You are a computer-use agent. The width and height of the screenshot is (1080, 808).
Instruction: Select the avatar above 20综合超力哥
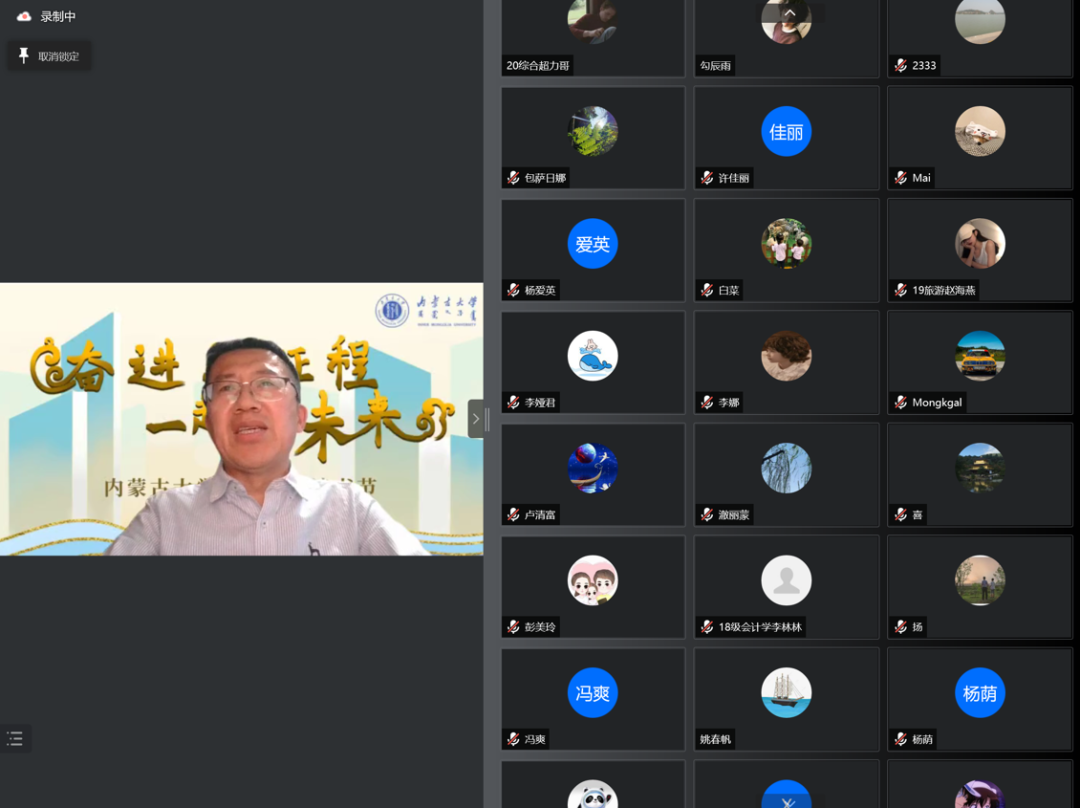592,21
